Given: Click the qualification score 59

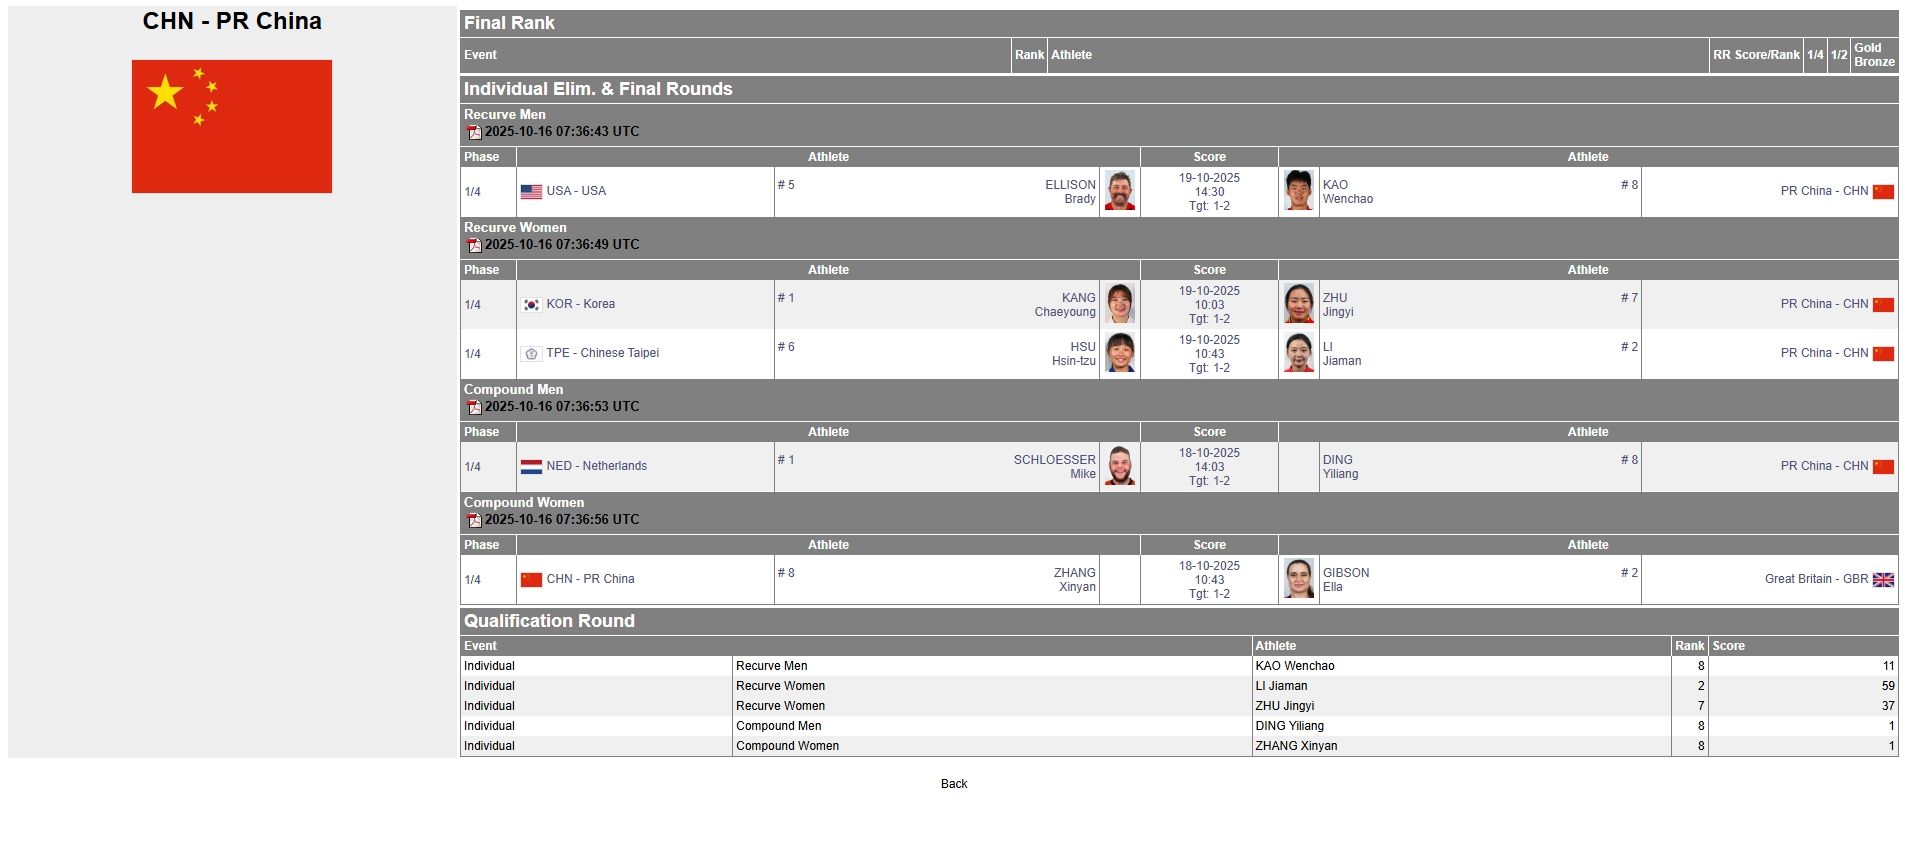Looking at the screenshot, I should (x=1888, y=686).
